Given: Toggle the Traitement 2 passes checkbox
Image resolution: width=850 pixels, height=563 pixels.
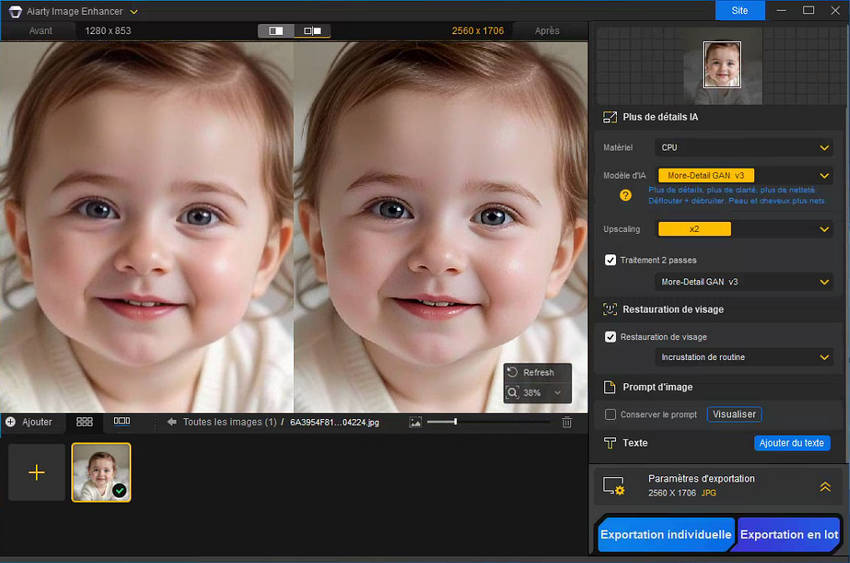Looking at the screenshot, I should [610, 260].
